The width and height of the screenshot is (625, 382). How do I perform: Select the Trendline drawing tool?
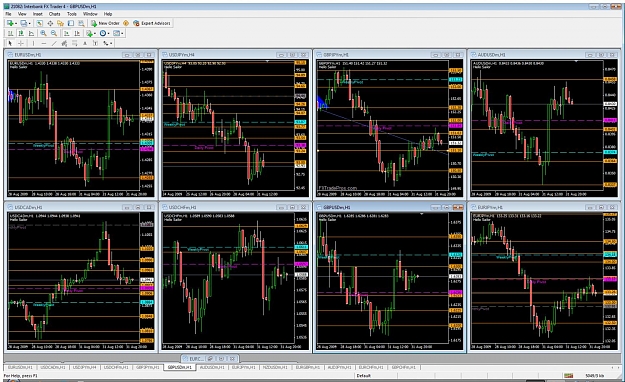click(x=54, y=43)
